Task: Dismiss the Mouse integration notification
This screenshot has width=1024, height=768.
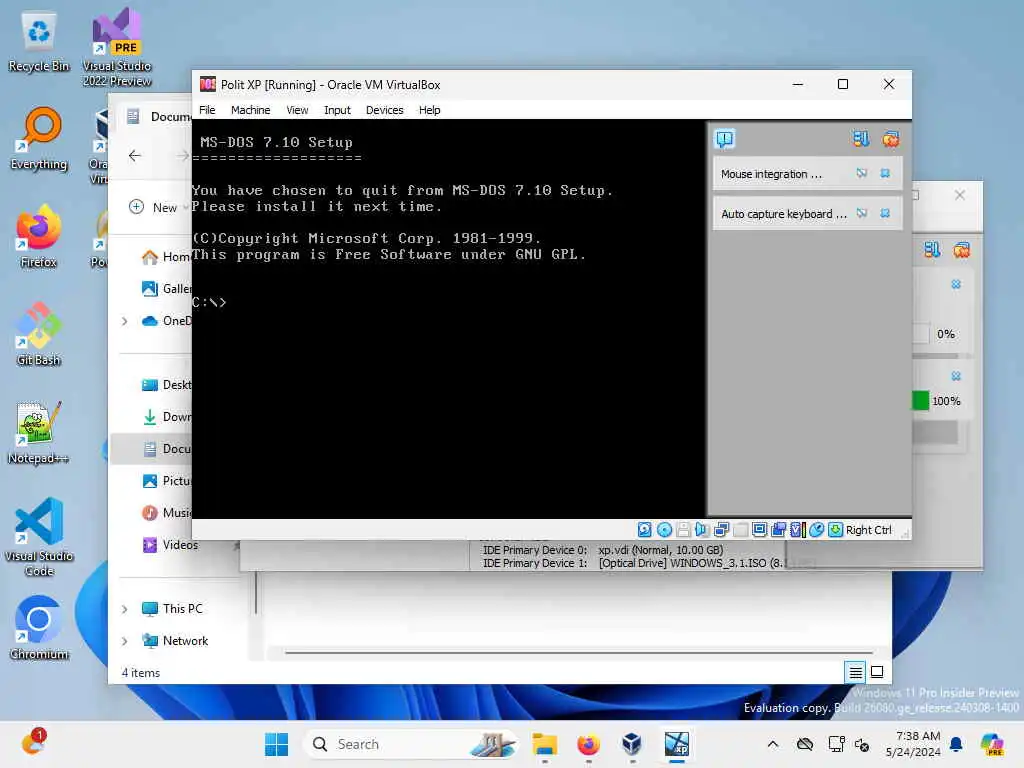Action: [885, 173]
